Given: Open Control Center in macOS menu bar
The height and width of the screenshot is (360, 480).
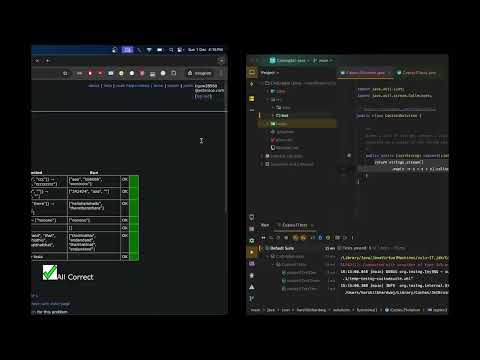Looking at the screenshot, I should [x=180, y=50].
